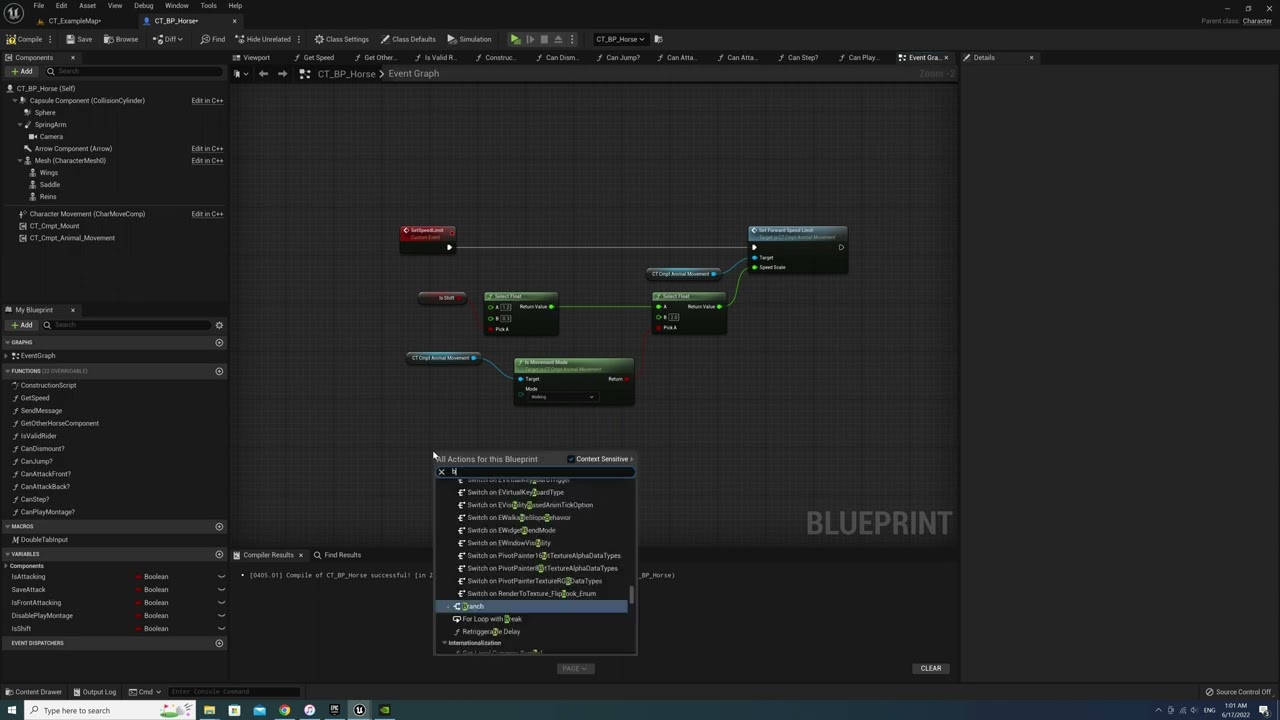Open the Find tool in the toolbar
The height and width of the screenshot is (720, 1280).
click(212, 39)
